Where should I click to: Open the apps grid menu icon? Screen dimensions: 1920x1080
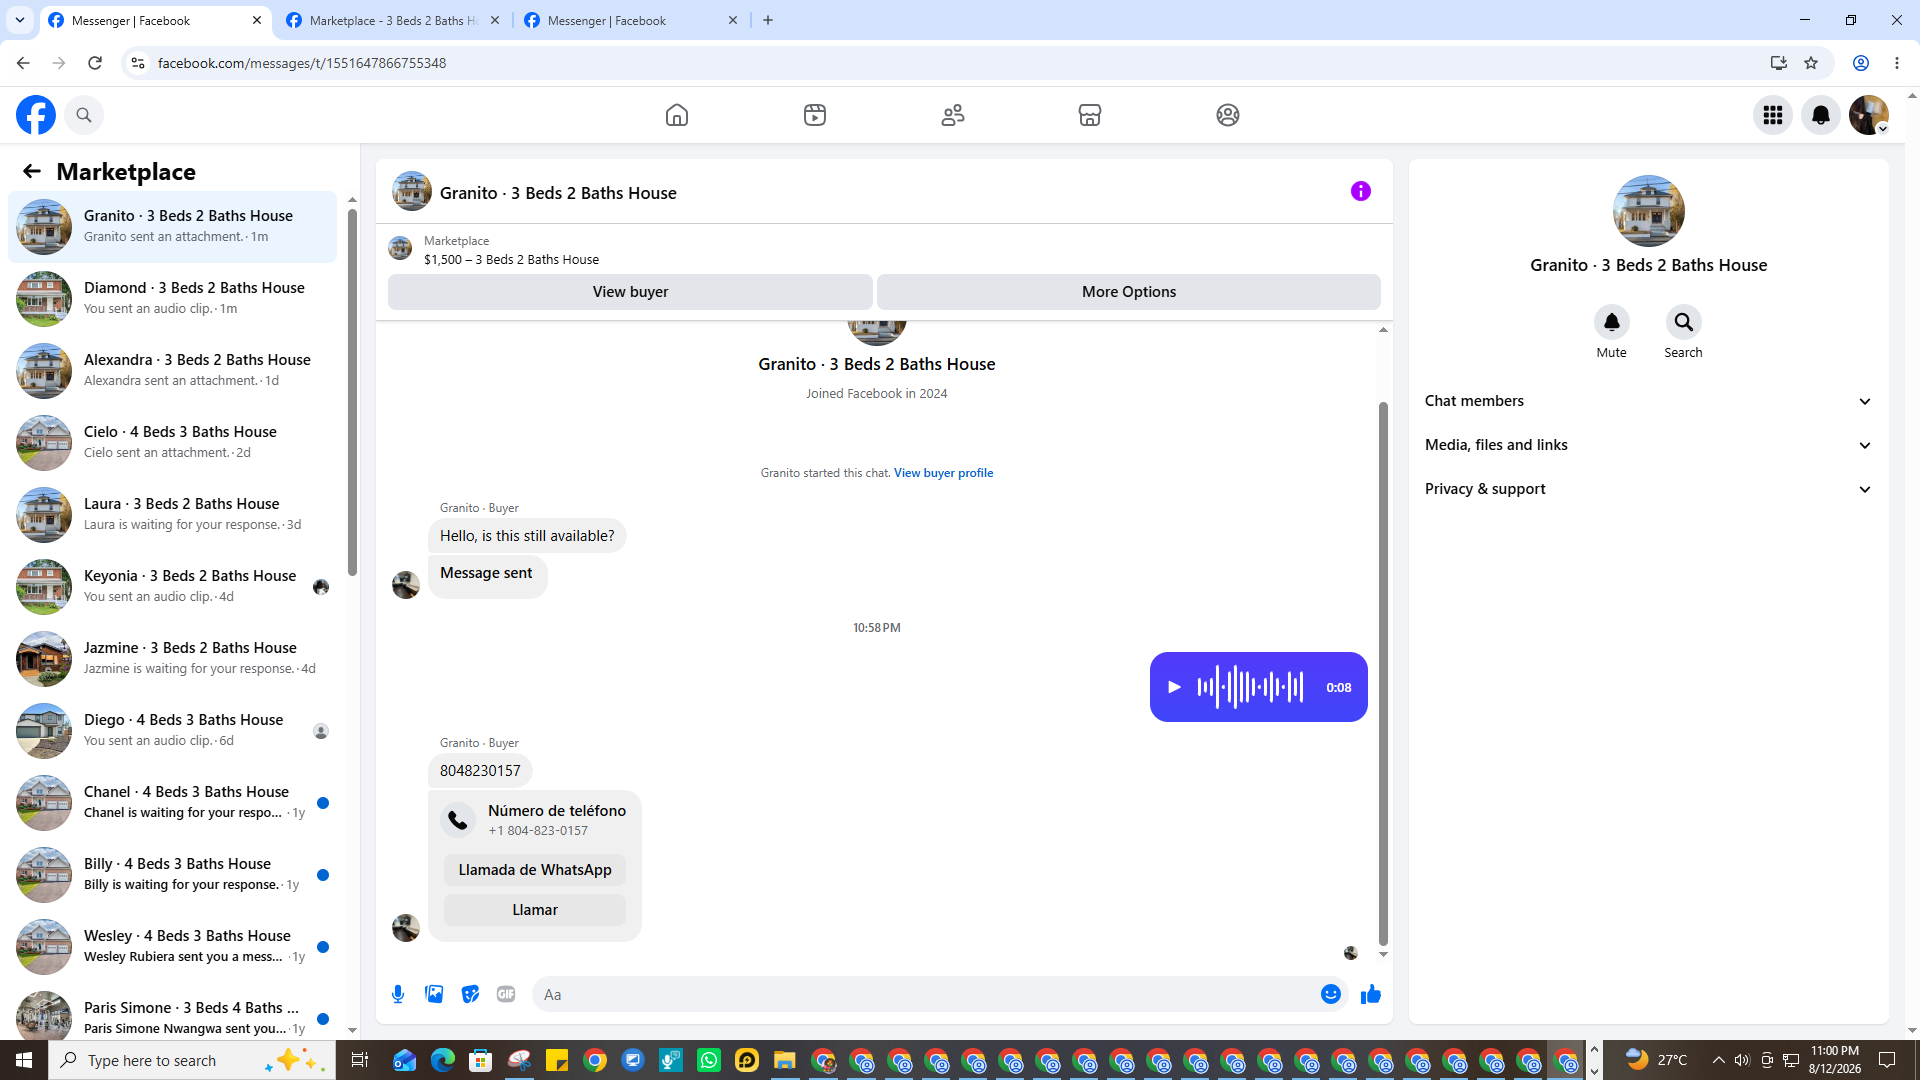tap(1773, 115)
